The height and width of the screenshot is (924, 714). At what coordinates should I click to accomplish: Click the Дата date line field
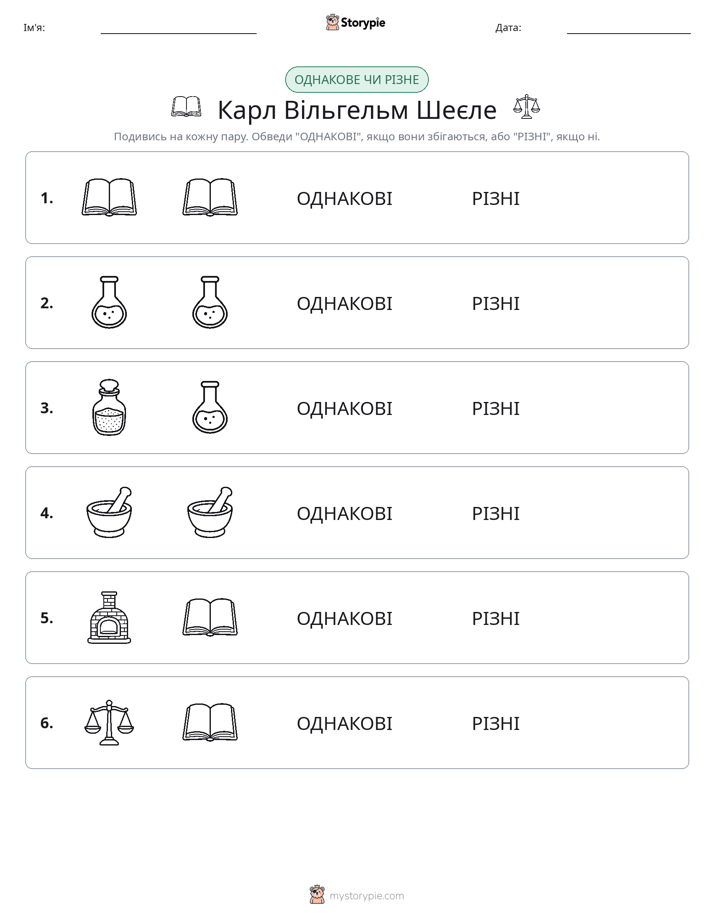coord(629,28)
